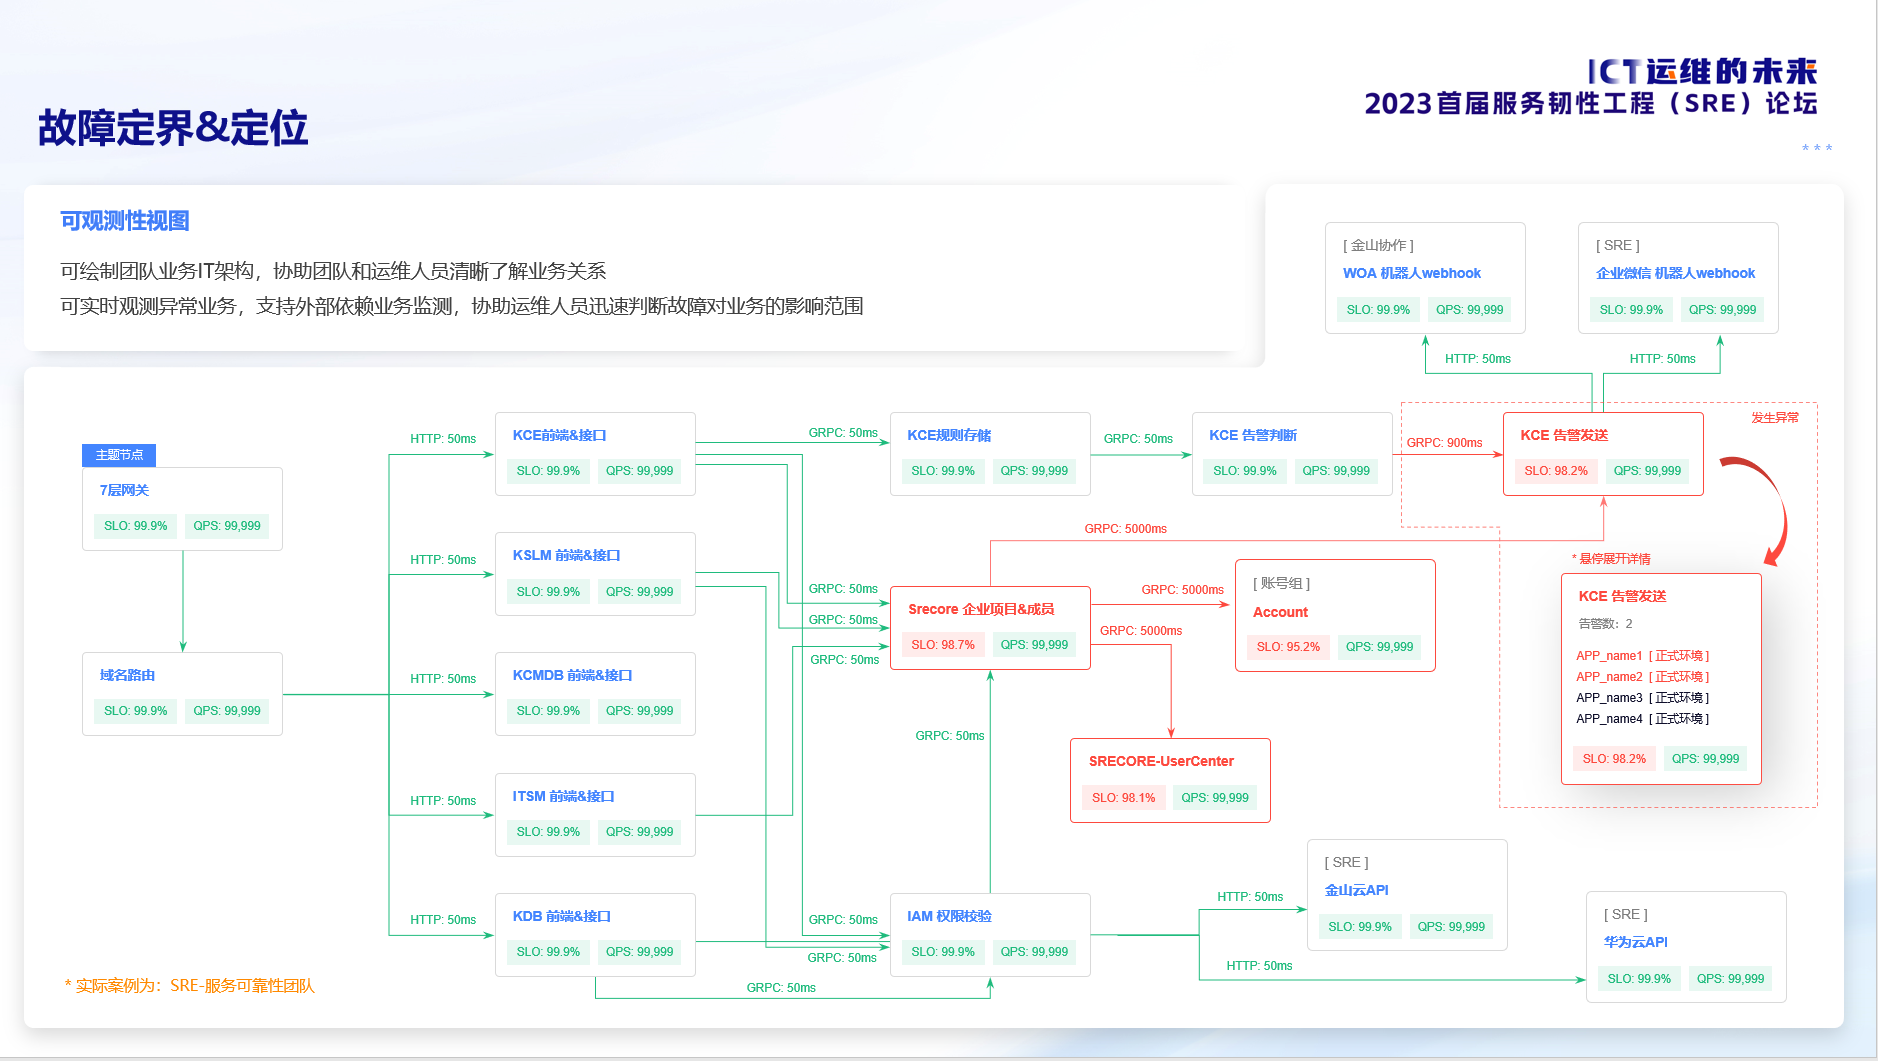Select the 域名路由 node title
The image size is (1878, 1061).
point(127,675)
